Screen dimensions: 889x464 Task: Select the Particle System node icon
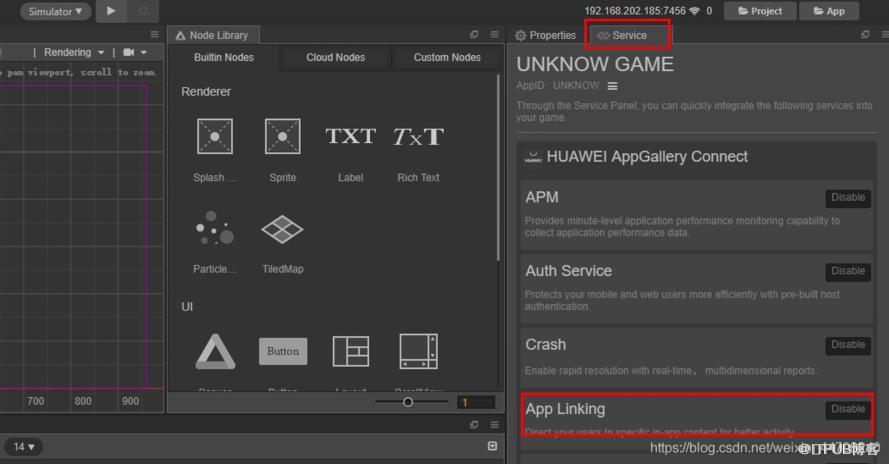pos(214,229)
